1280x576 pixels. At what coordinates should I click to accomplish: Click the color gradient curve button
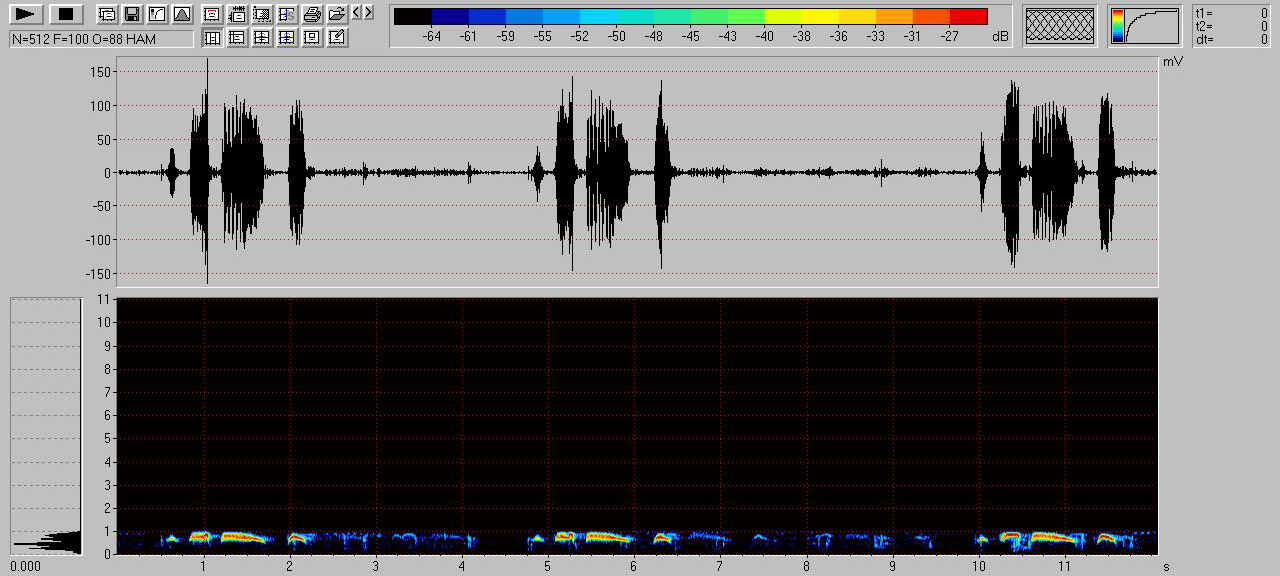(1144, 26)
